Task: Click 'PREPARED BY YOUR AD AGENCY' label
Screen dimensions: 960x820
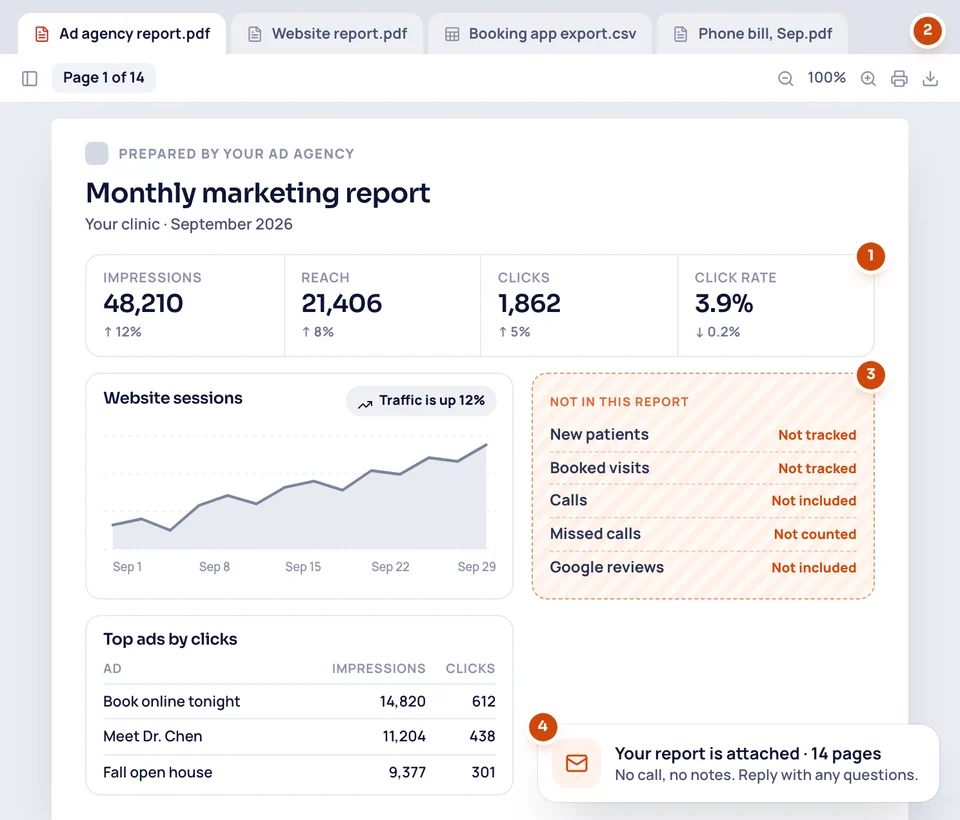Action: tap(236, 154)
